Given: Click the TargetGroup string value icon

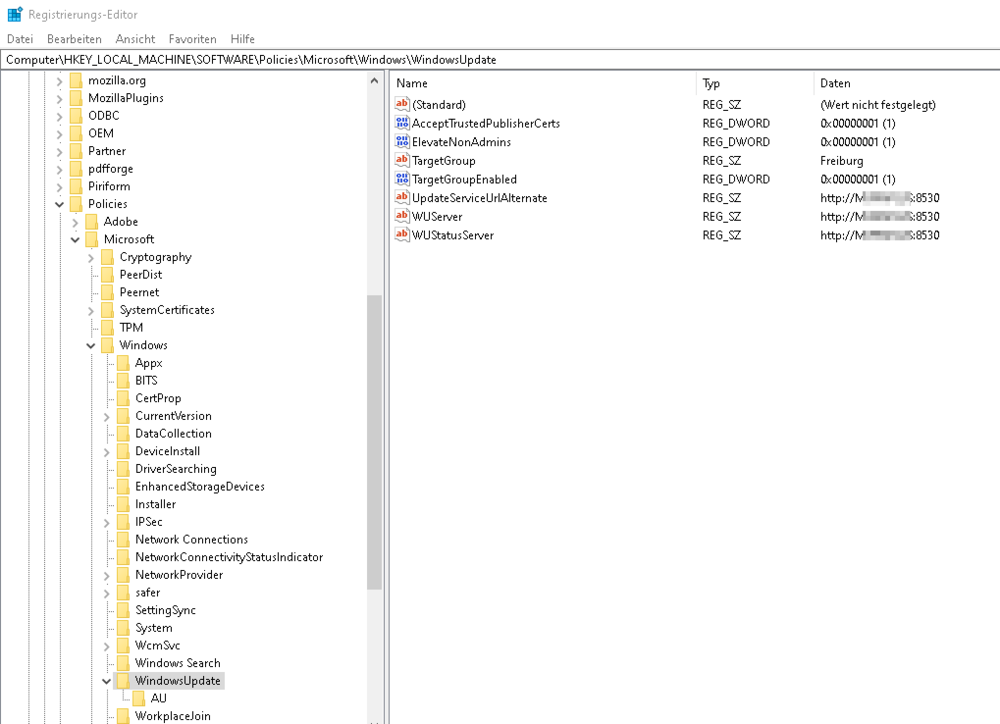Looking at the screenshot, I should (403, 161).
